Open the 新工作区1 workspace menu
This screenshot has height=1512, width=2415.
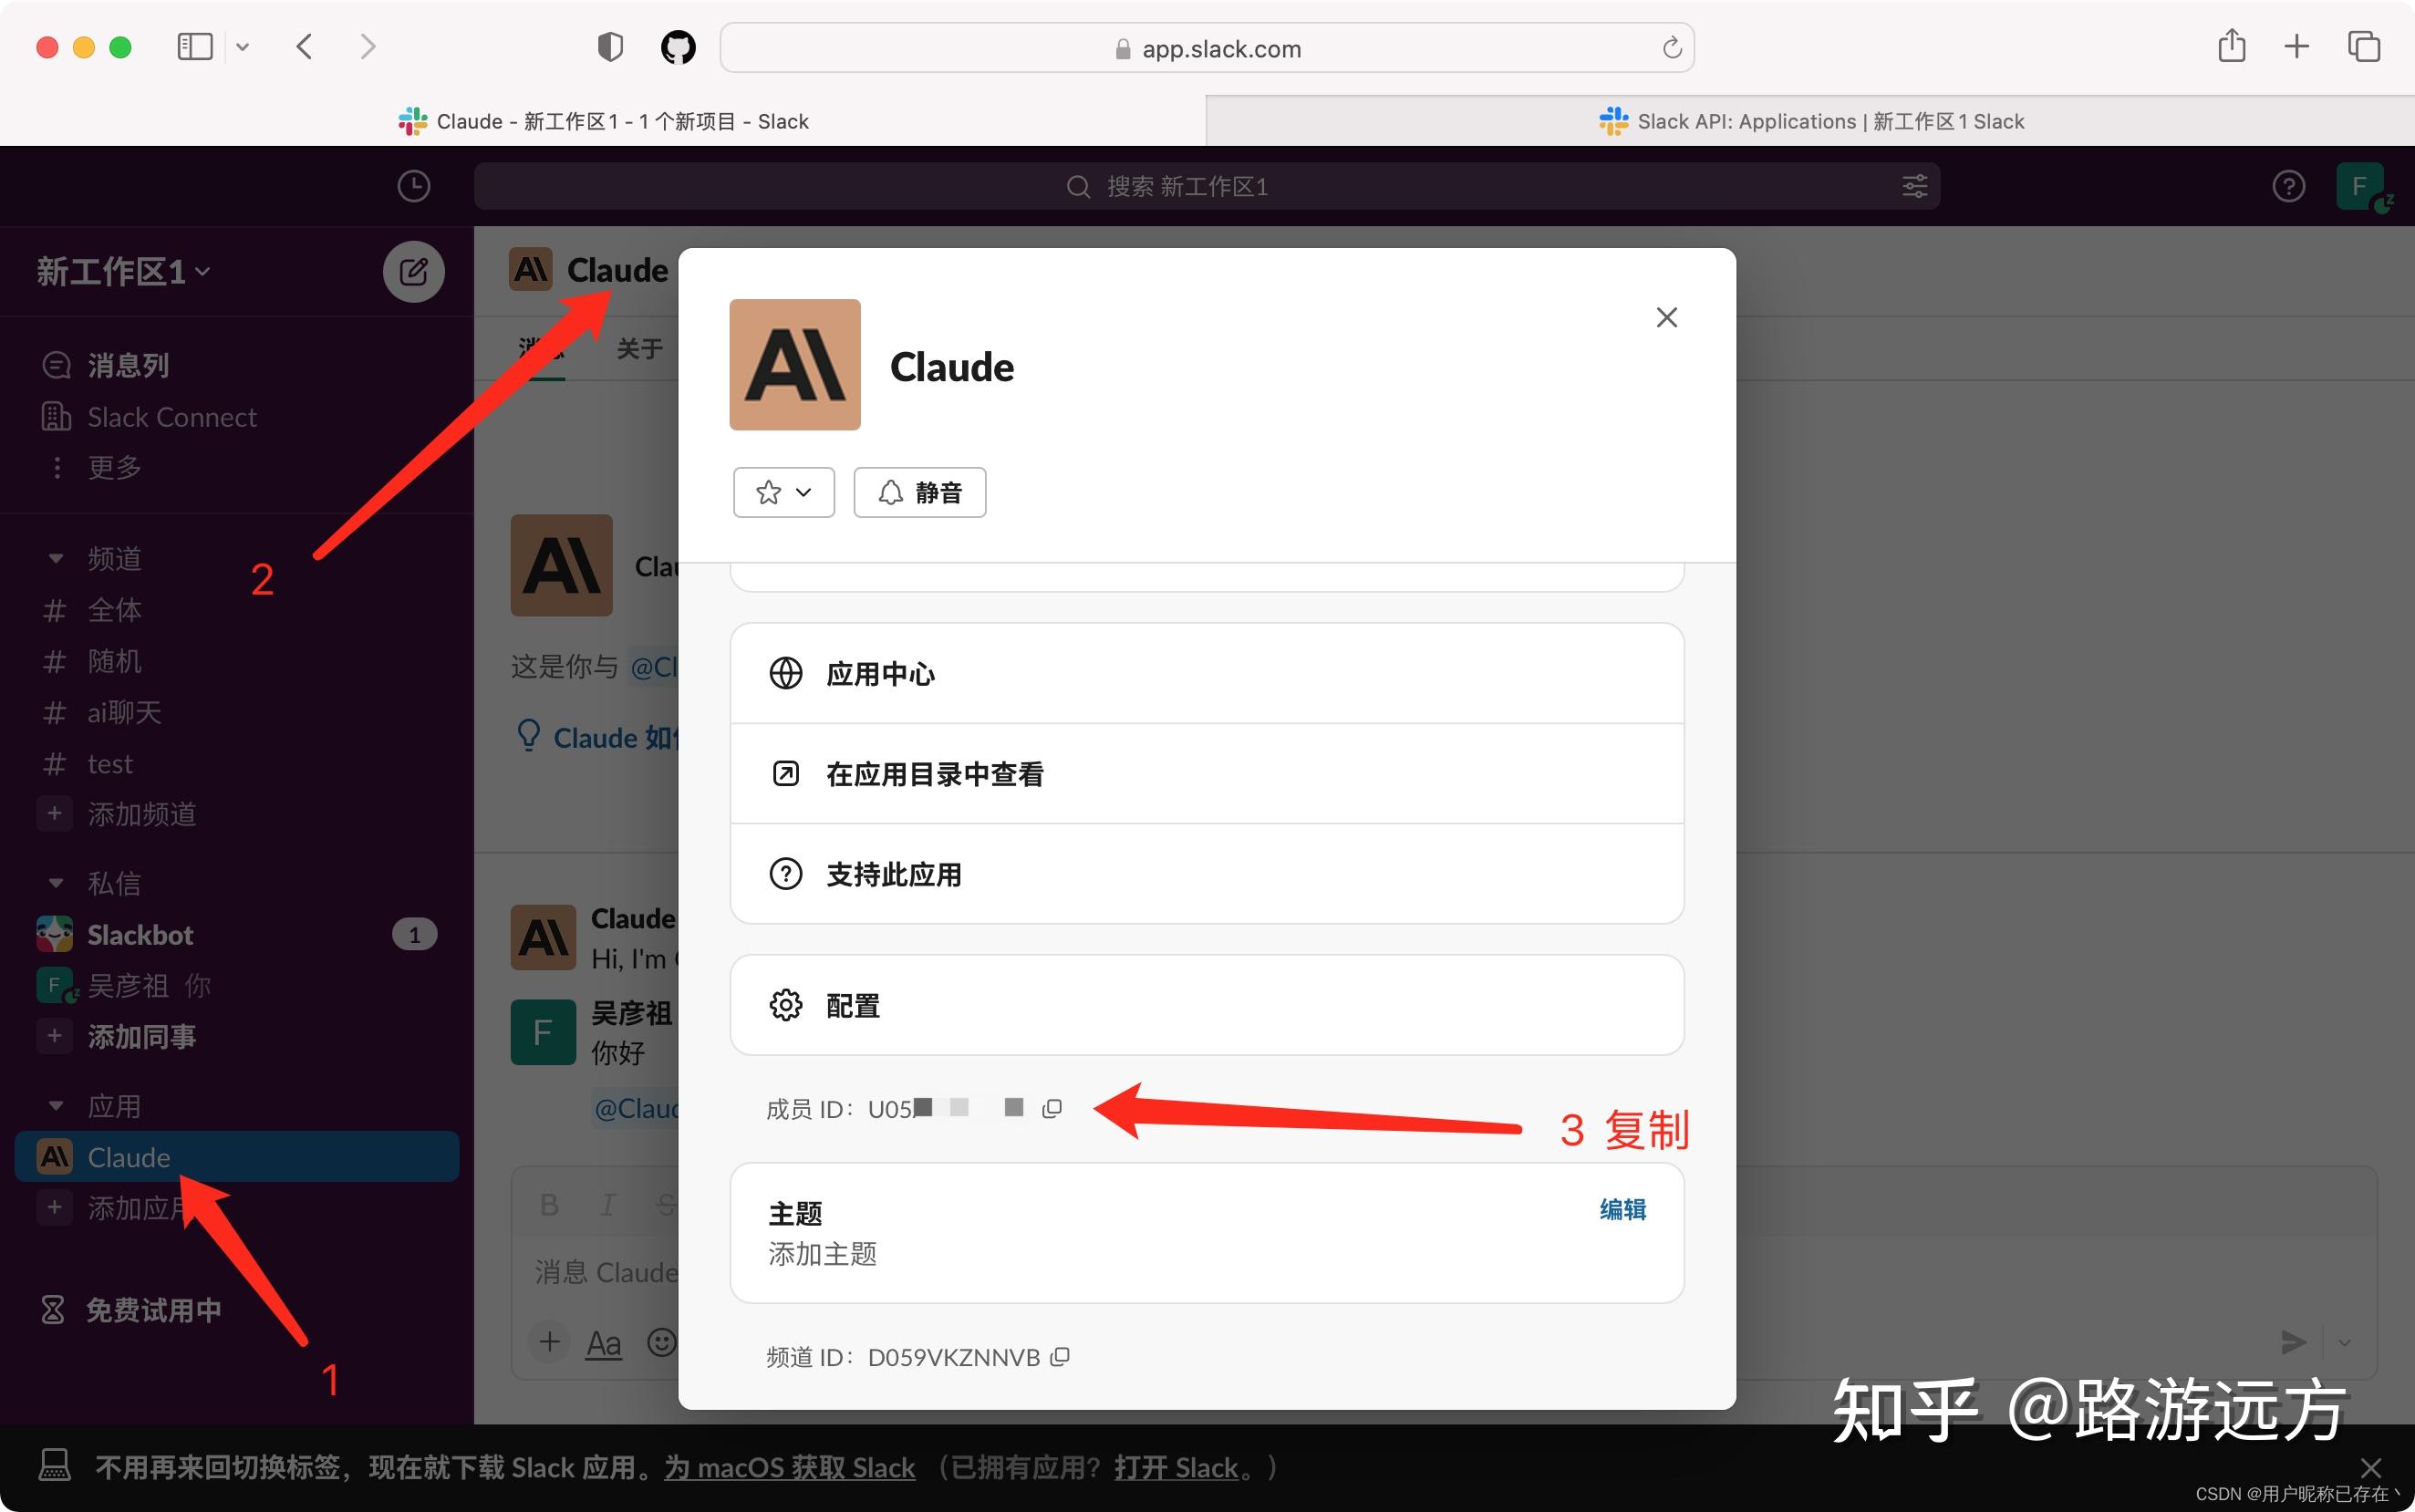pos(120,271)
